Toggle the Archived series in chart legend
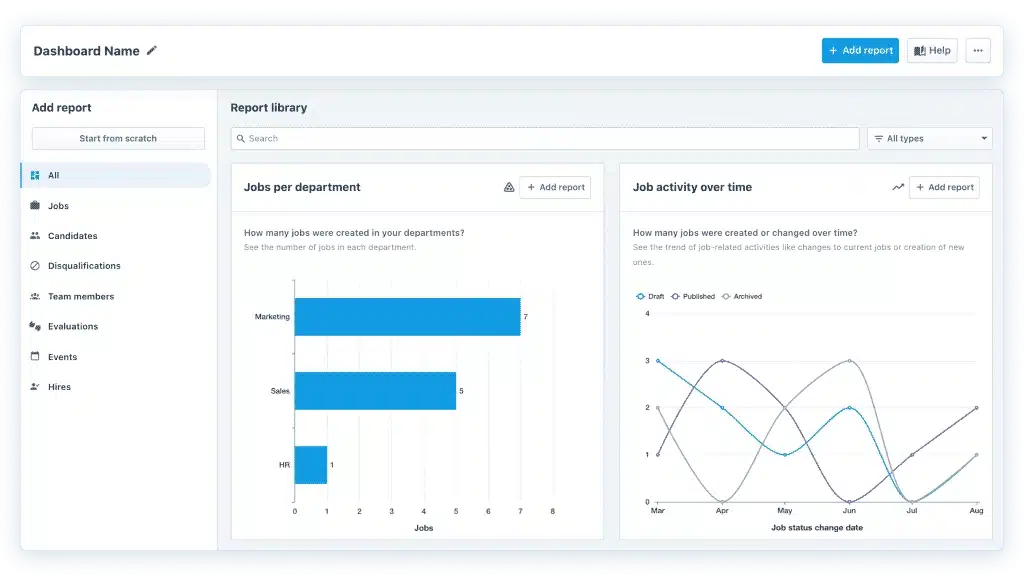Image resolution: width=1024 pixels, height=576 pixels. 742,297
